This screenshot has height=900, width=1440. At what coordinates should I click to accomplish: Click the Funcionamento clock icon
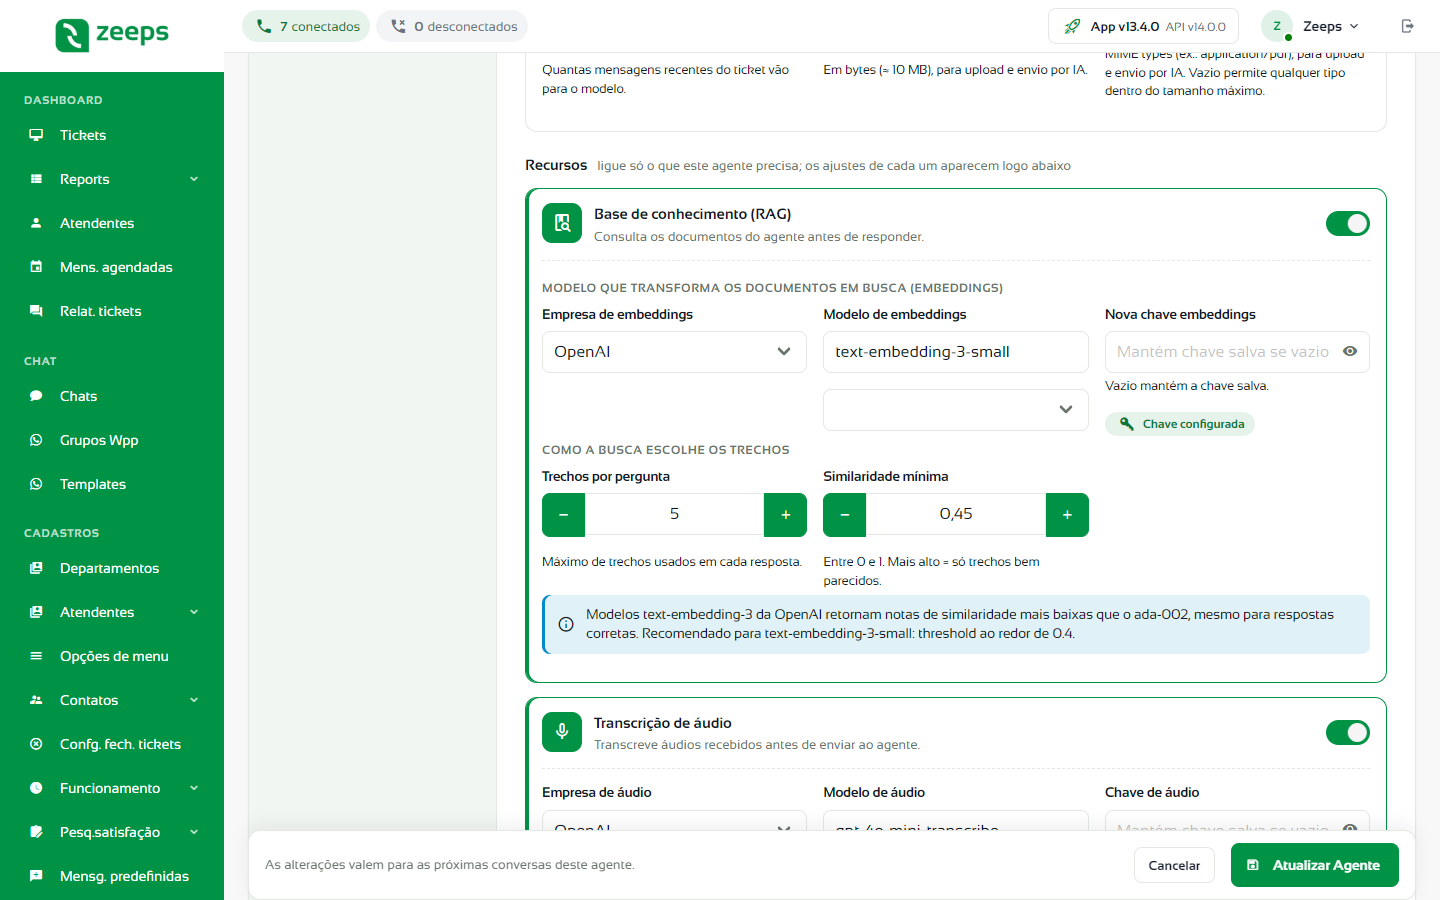point(36,788)
